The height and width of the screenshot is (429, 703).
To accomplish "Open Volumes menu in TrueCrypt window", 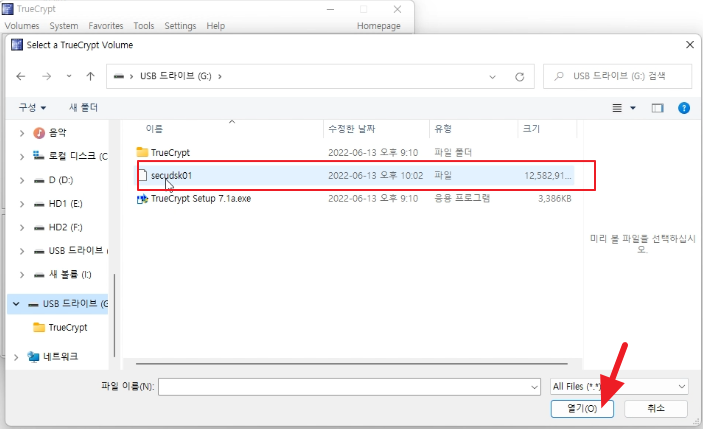I will pyautogui.click(x=22, y=26).
